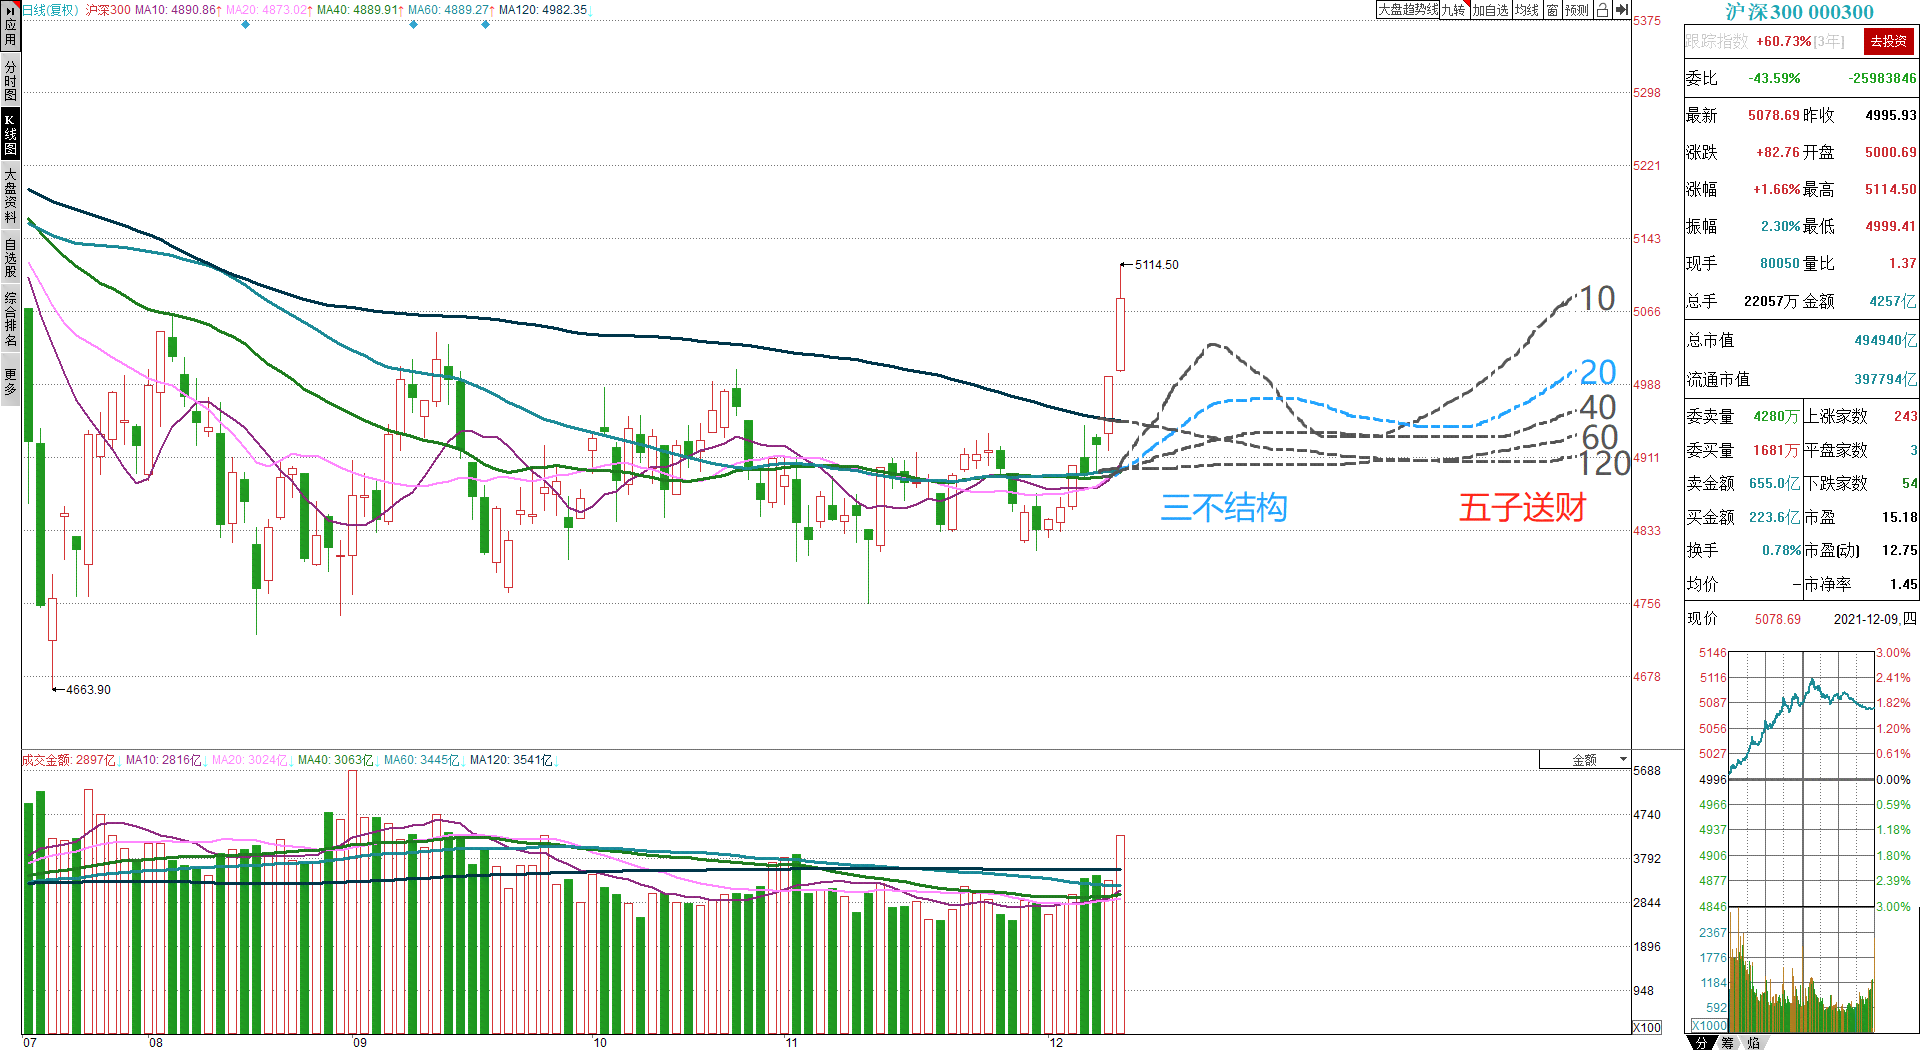Click 加自选 to add to watchlist
This screenshot has height=1051, width=1920.
(x=1490, y=10)
